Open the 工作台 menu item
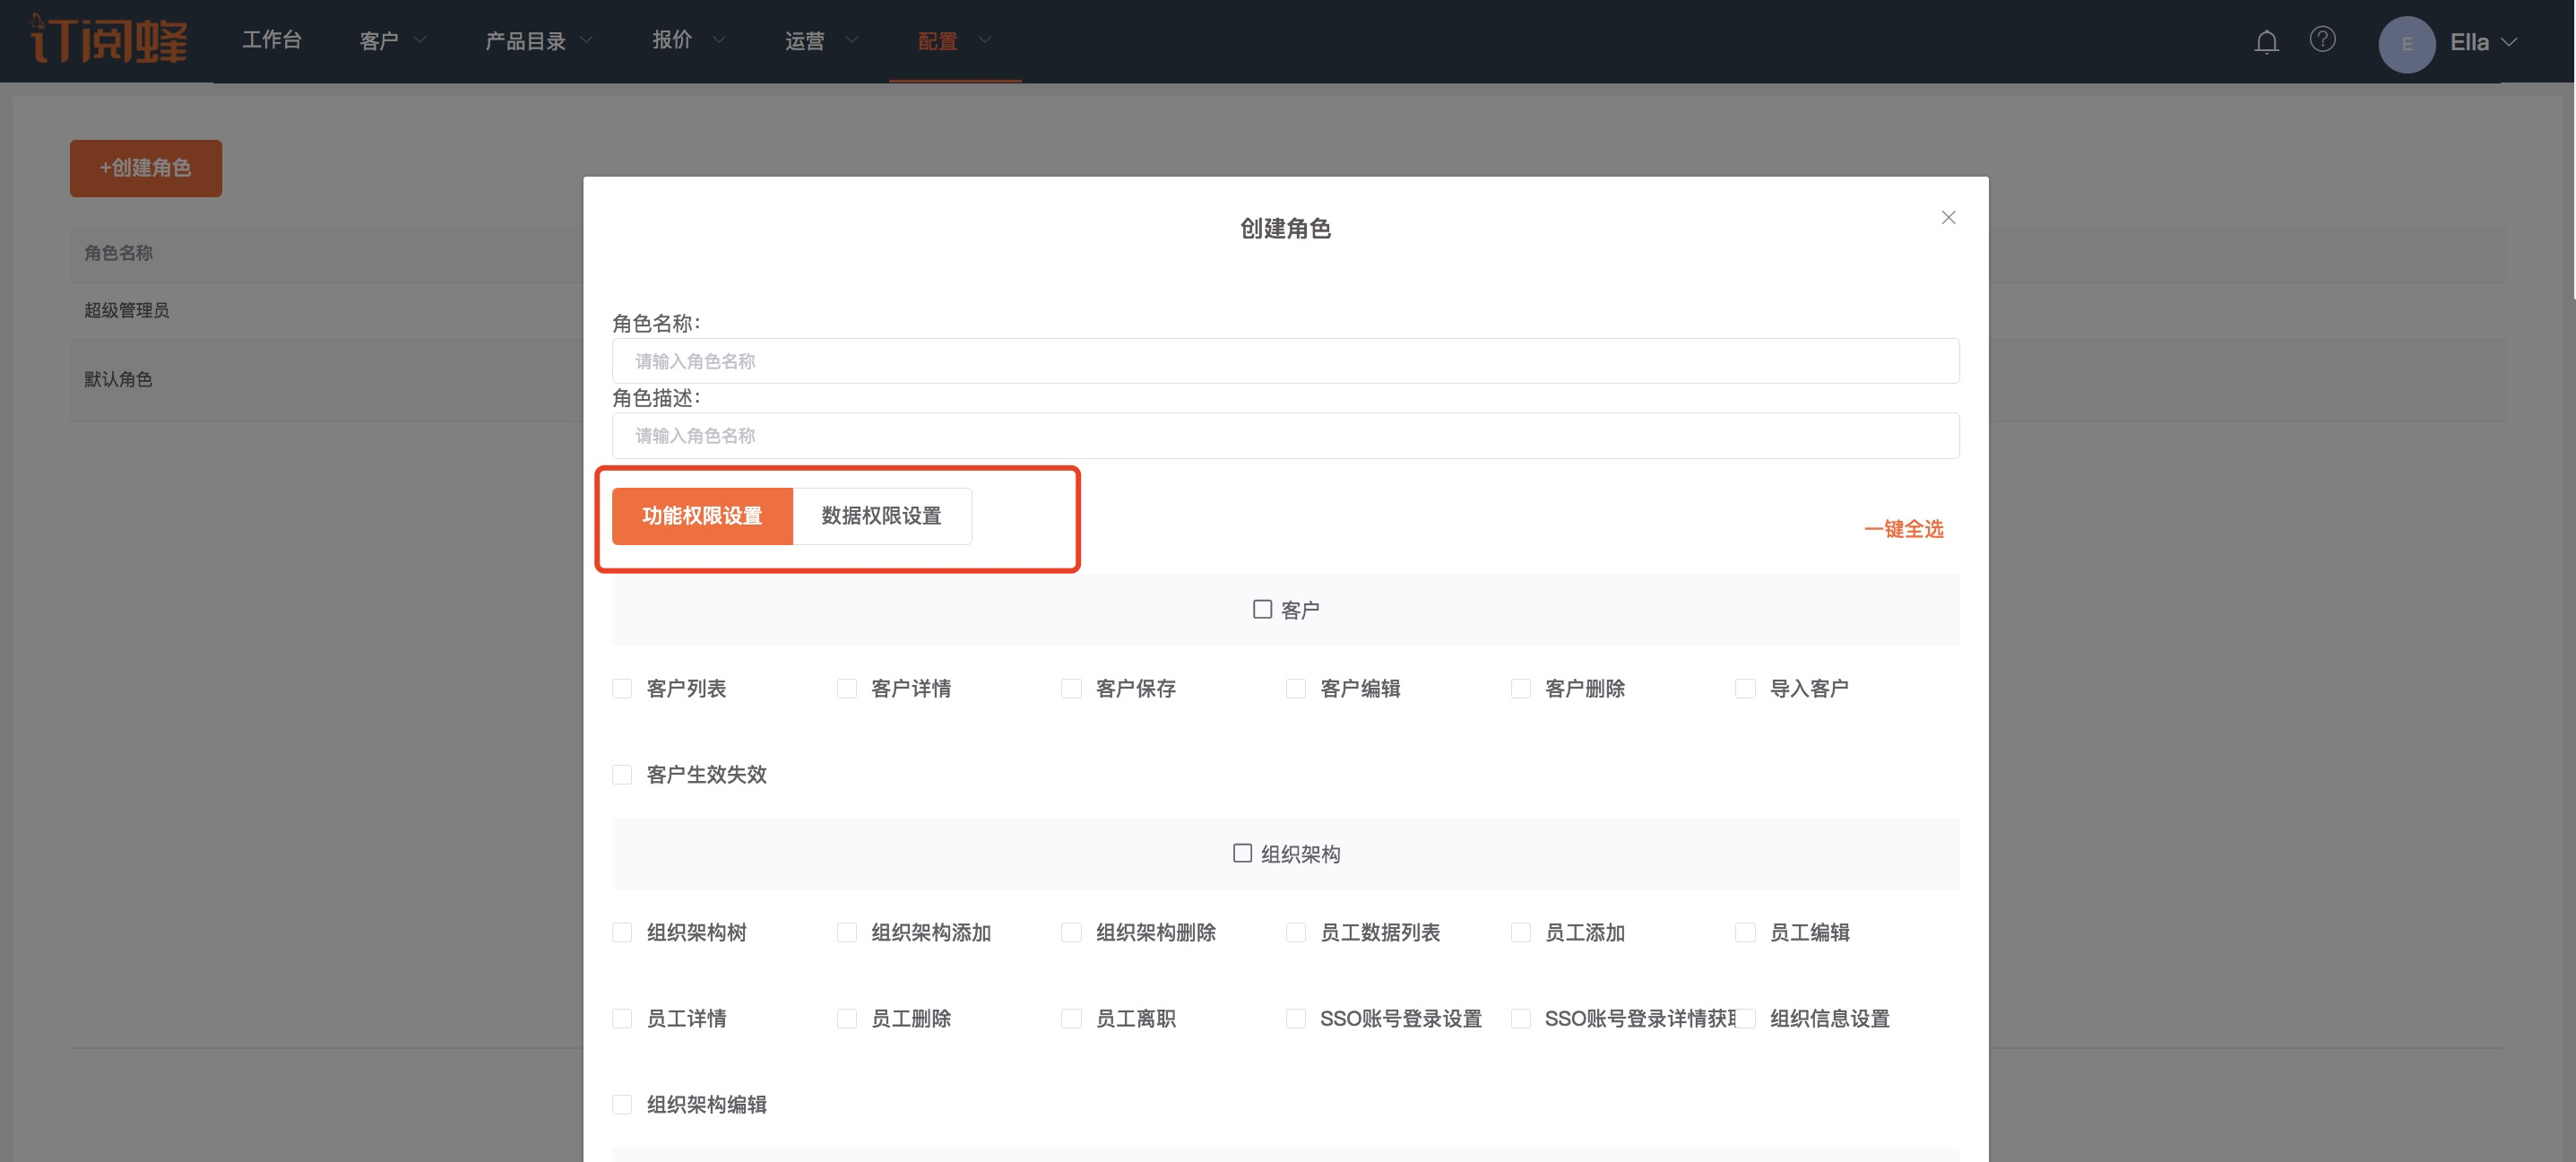Image resolution: width=2576 pixels, height=1162 pixels. pyautogui.click(x=271, y=40)
